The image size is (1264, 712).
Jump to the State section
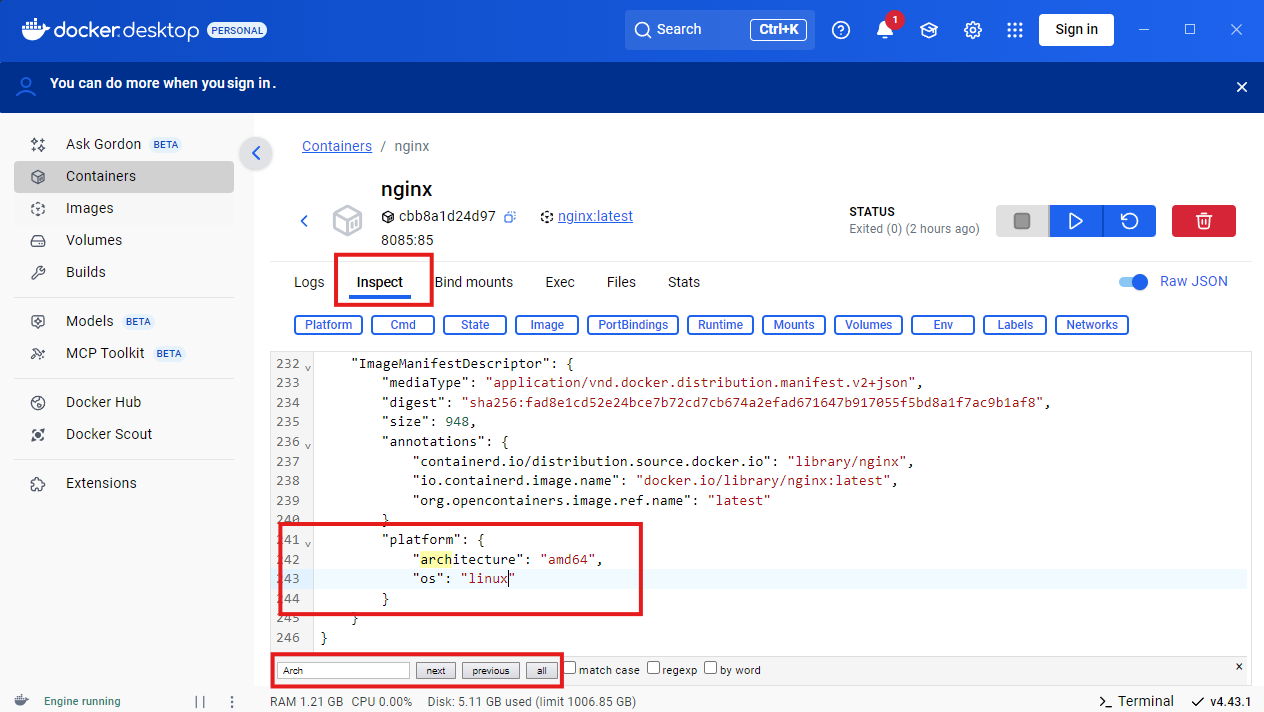(475, 325)
